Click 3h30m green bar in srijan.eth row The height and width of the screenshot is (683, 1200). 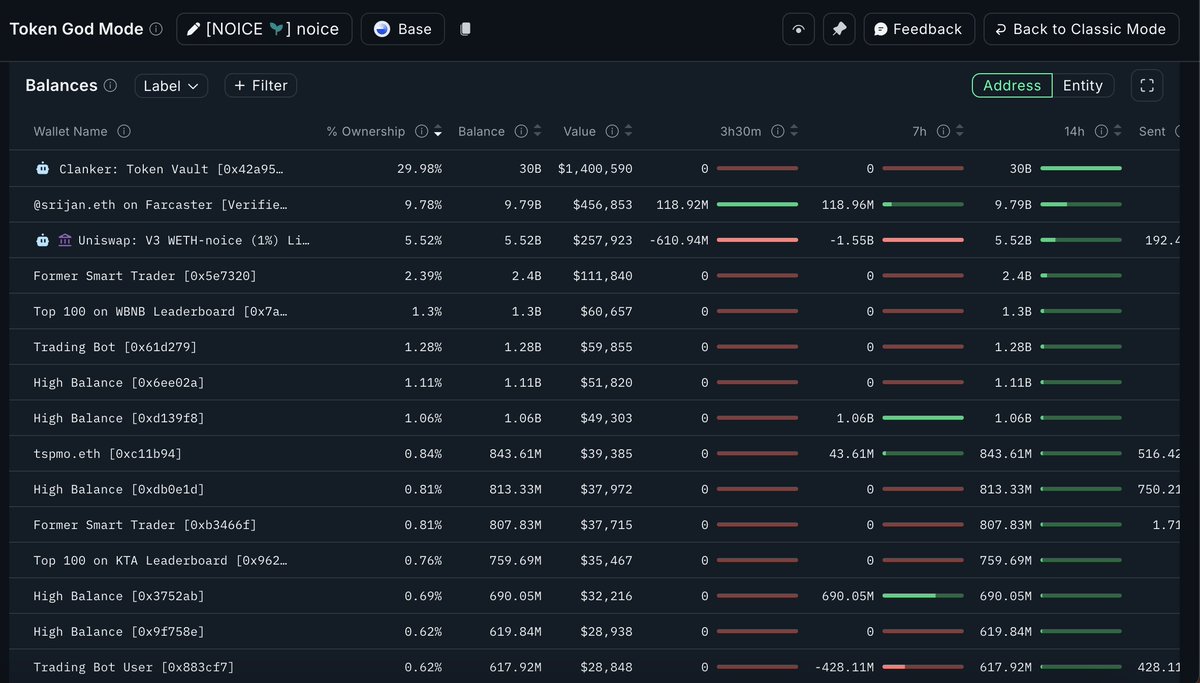click(757, 204)
